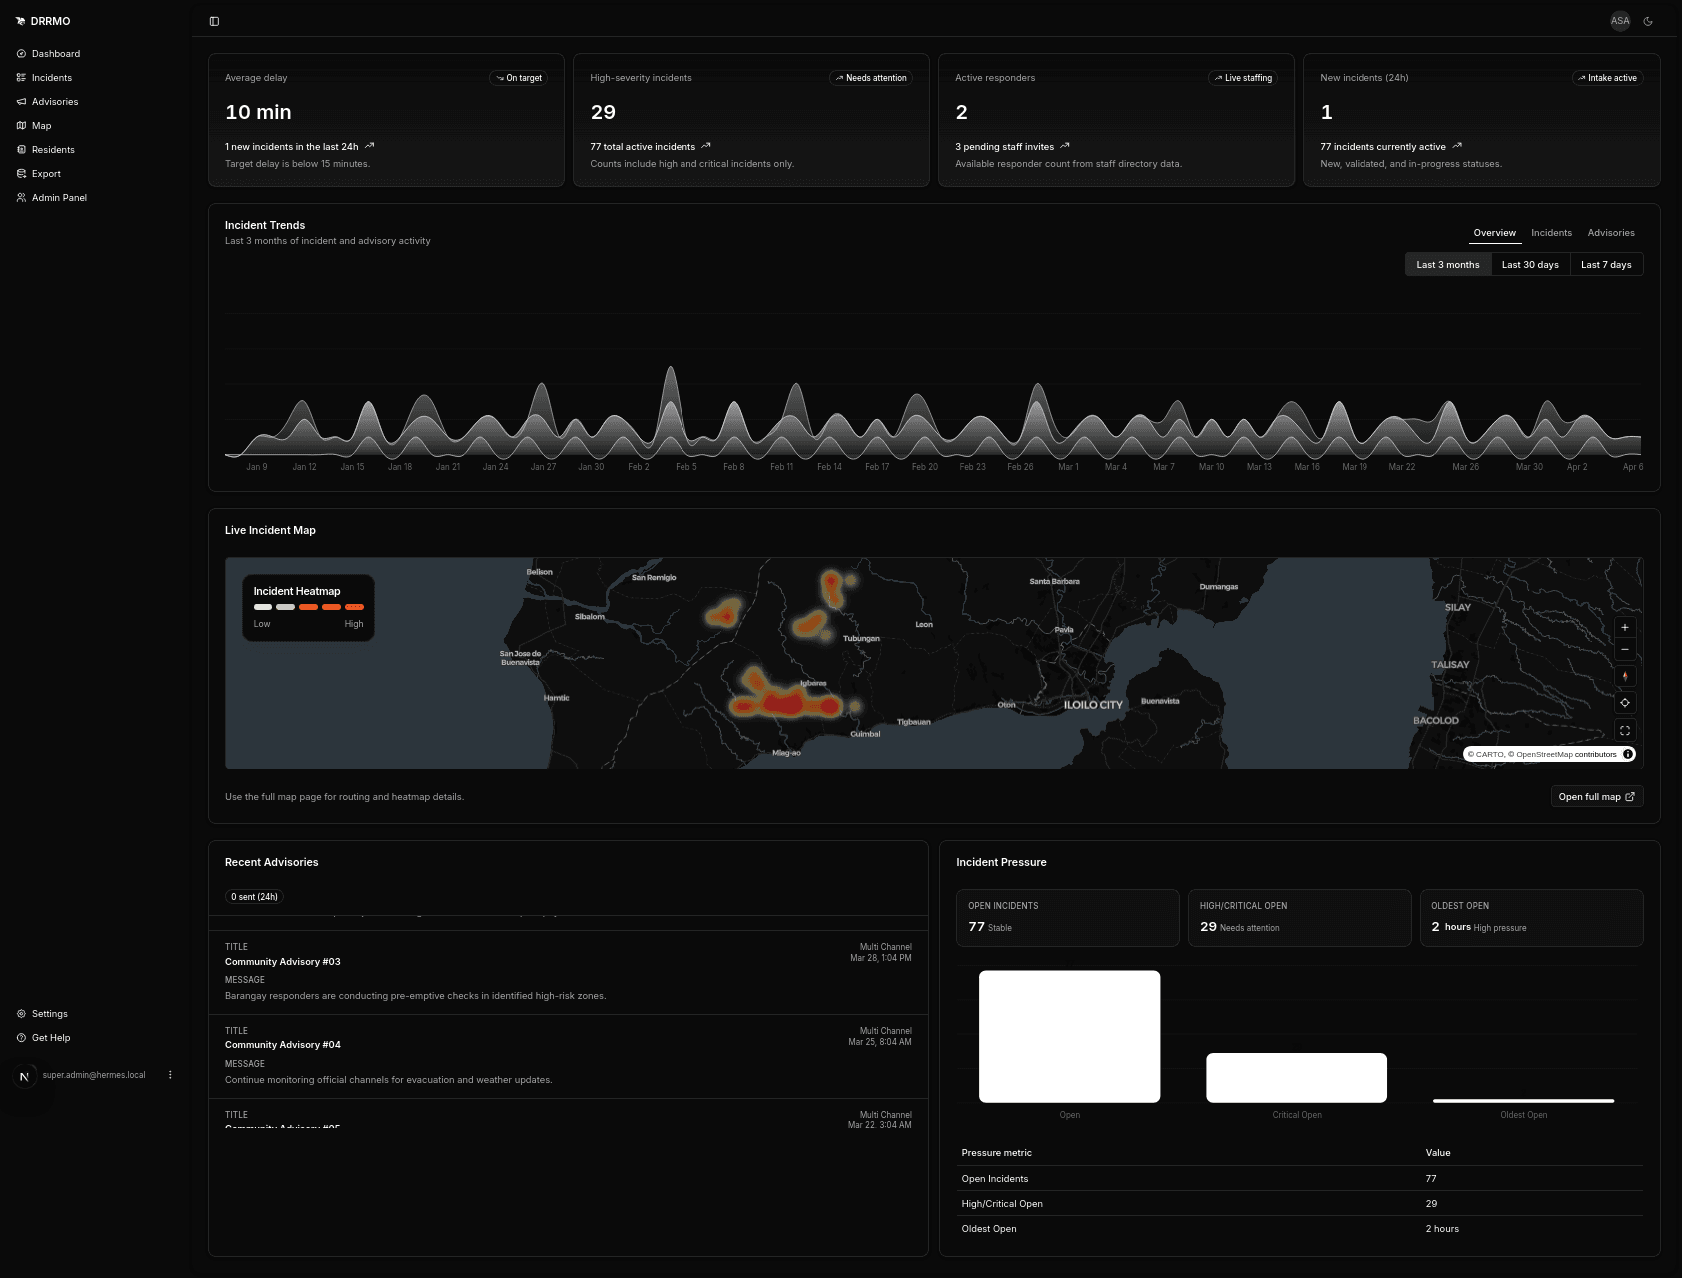
Task: Click the Open full map button
Action: [x=1596, y=797]
